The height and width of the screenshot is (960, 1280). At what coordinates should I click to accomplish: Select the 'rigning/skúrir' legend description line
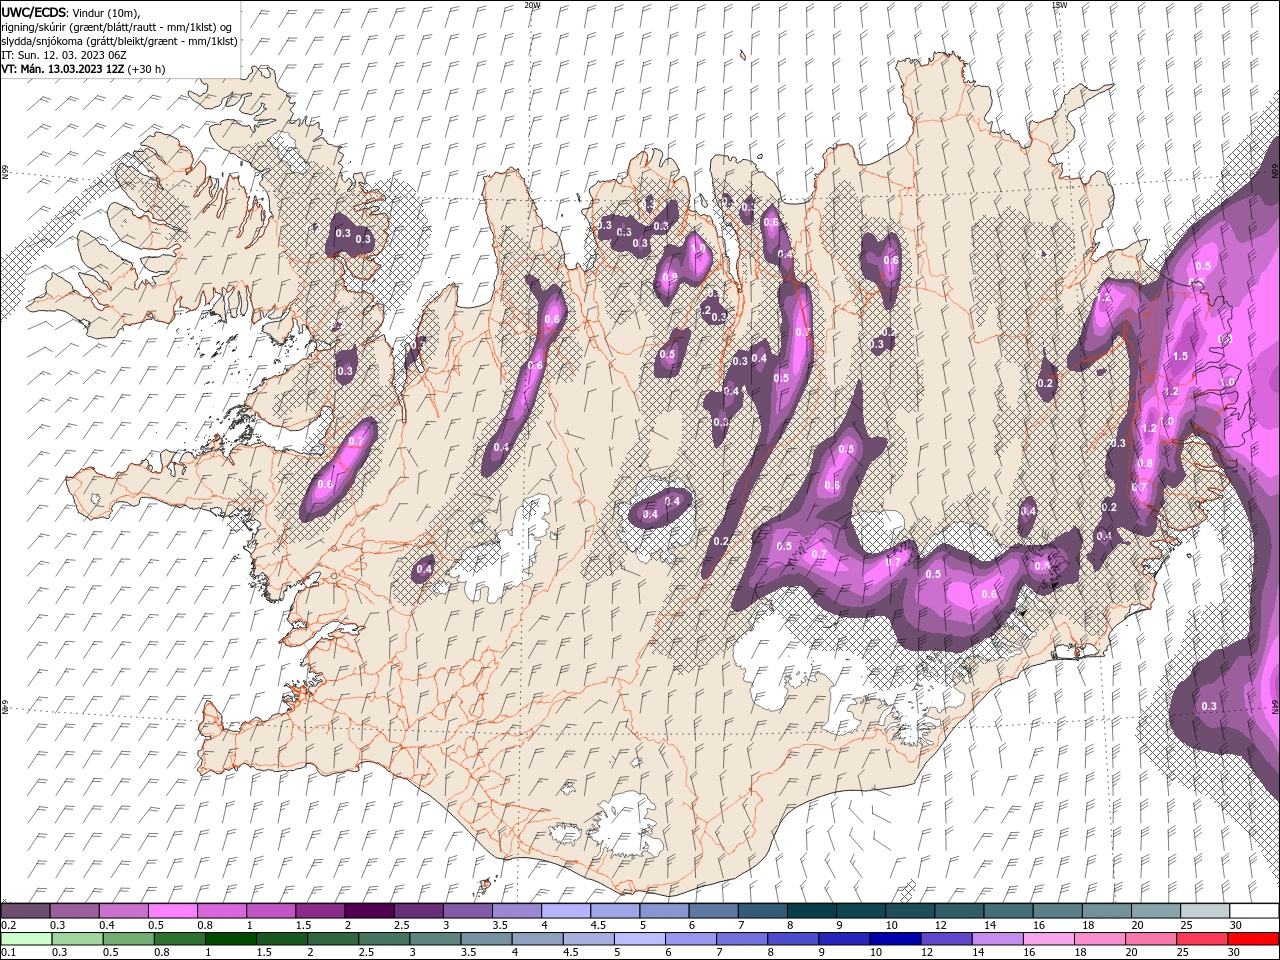pos(117,27)
